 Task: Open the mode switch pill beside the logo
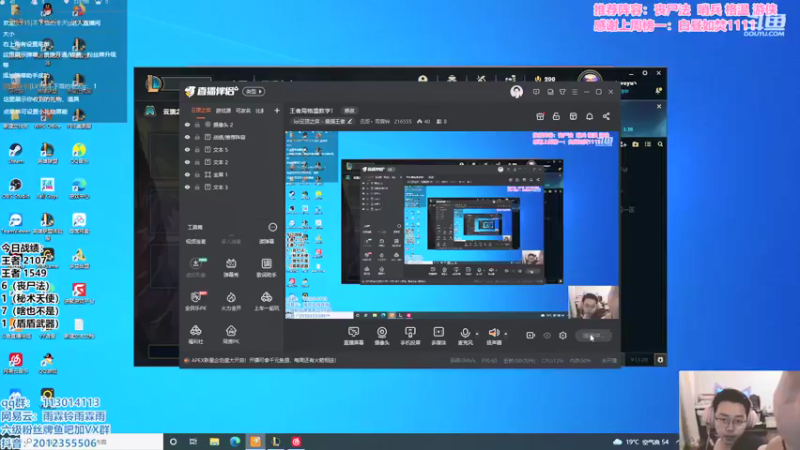click(253, 91)
